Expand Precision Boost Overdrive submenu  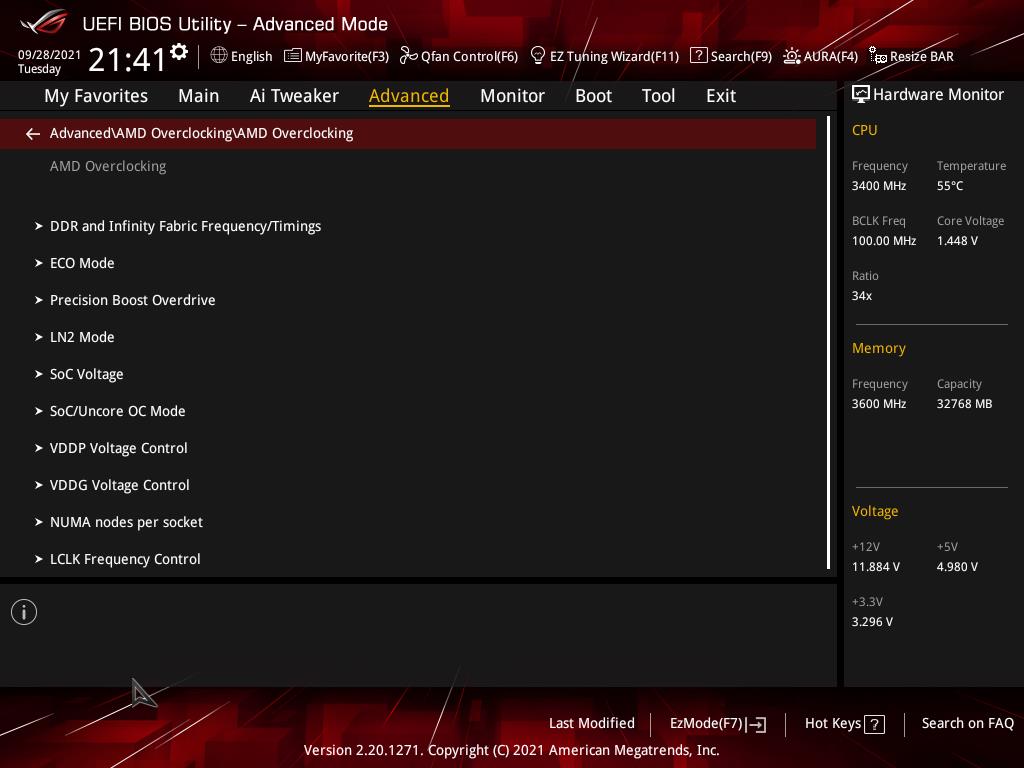(x=132, y=300)
